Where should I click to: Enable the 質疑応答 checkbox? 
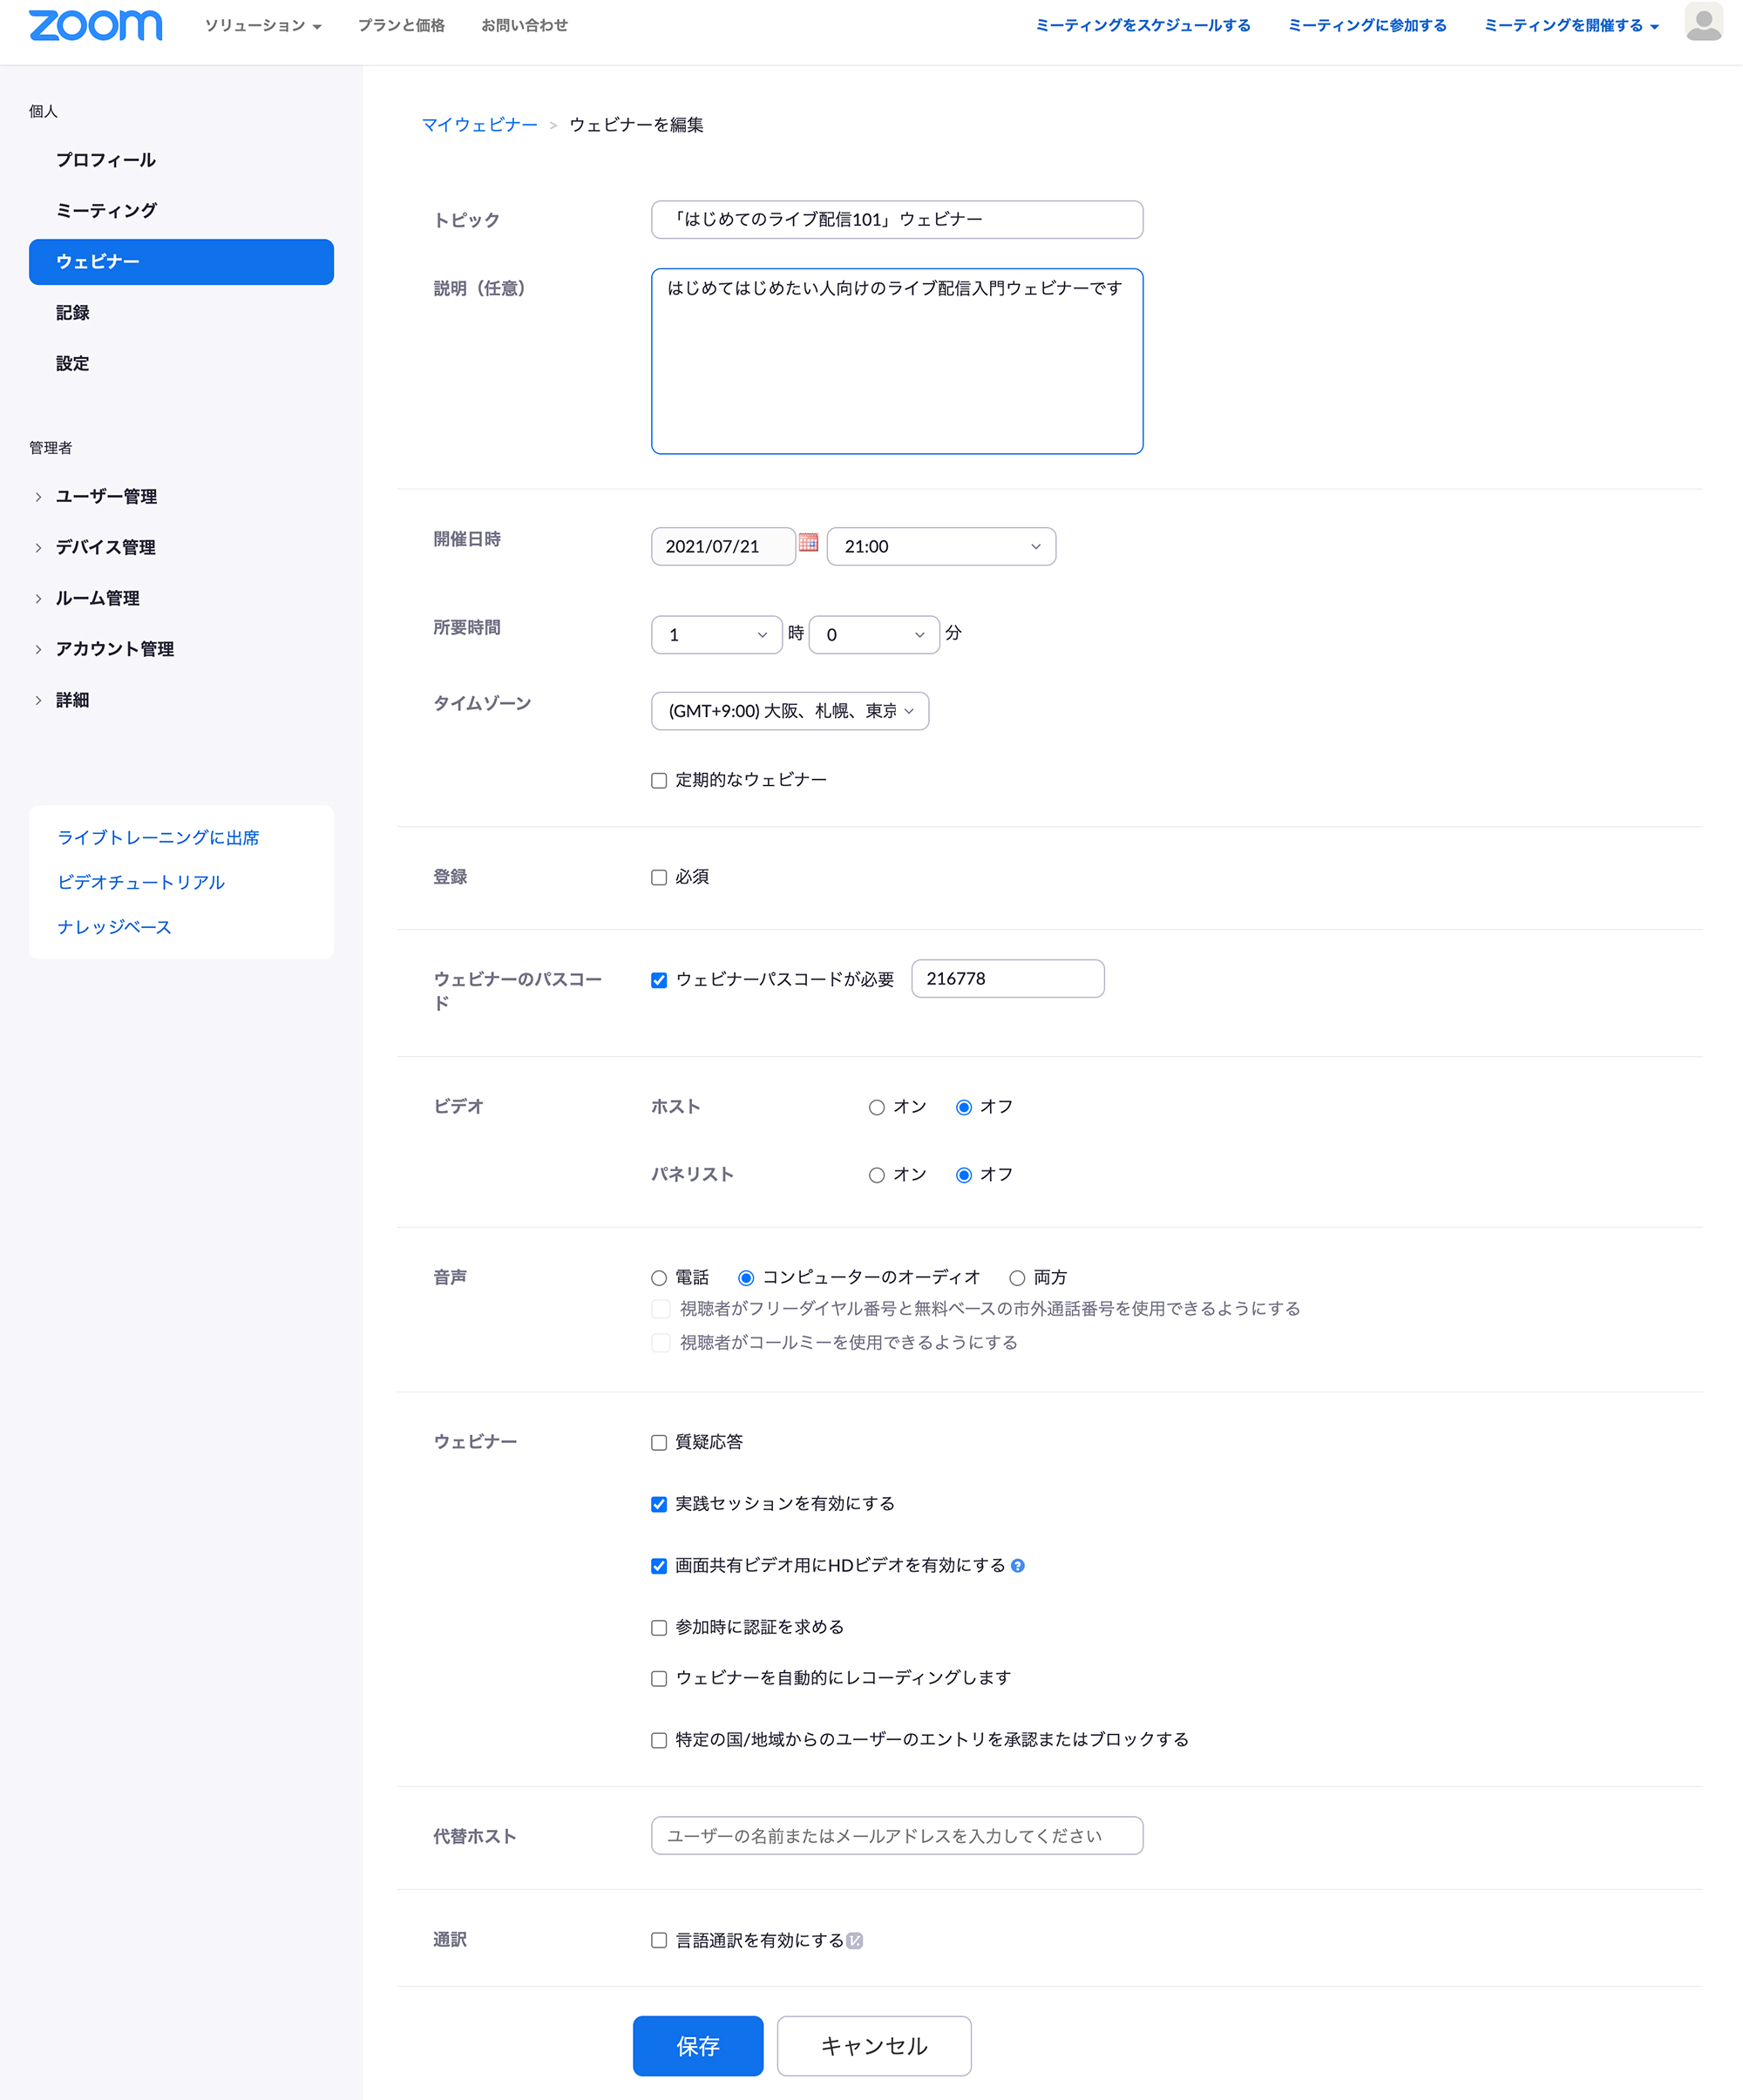coord(658,1441)
